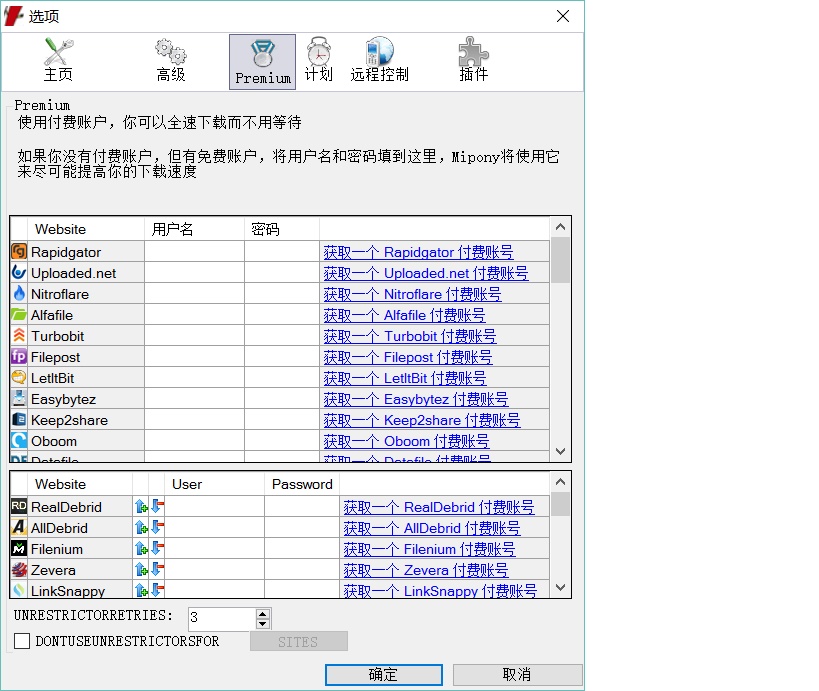Click the 用户名 column header
Image resolution: width=819 pixels, height=691 pixels.
coord(194,229)
